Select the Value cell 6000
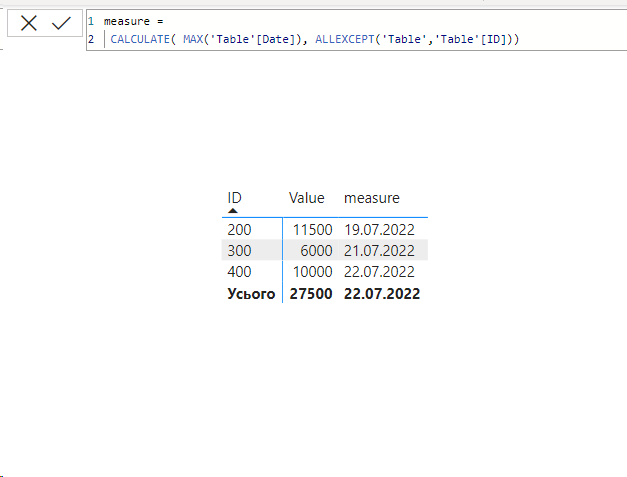This screenshot has width=627, height=477. point(316,251)
